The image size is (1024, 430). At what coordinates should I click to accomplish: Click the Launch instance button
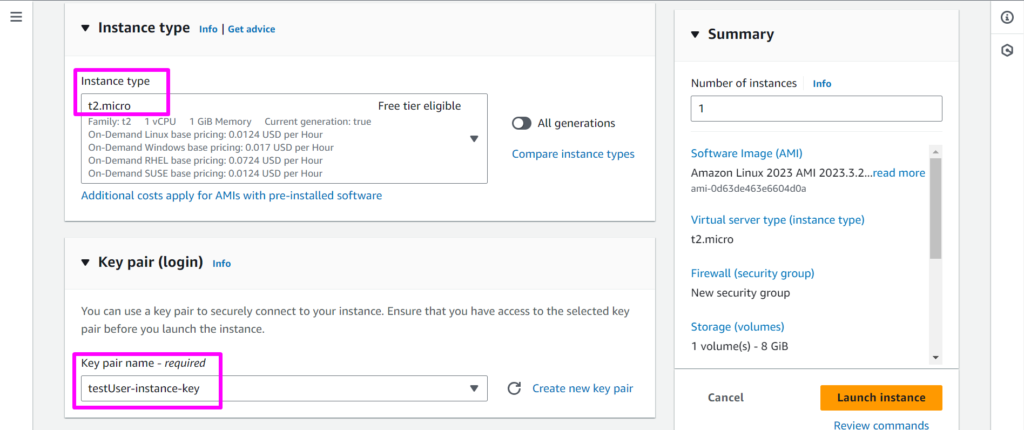pos(880,397)
